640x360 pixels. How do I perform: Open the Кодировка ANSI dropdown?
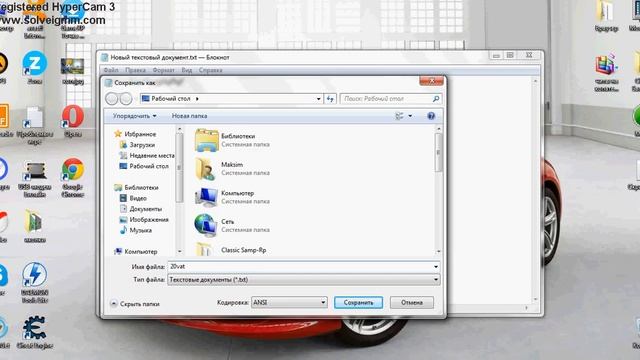[x=289, y=302]
